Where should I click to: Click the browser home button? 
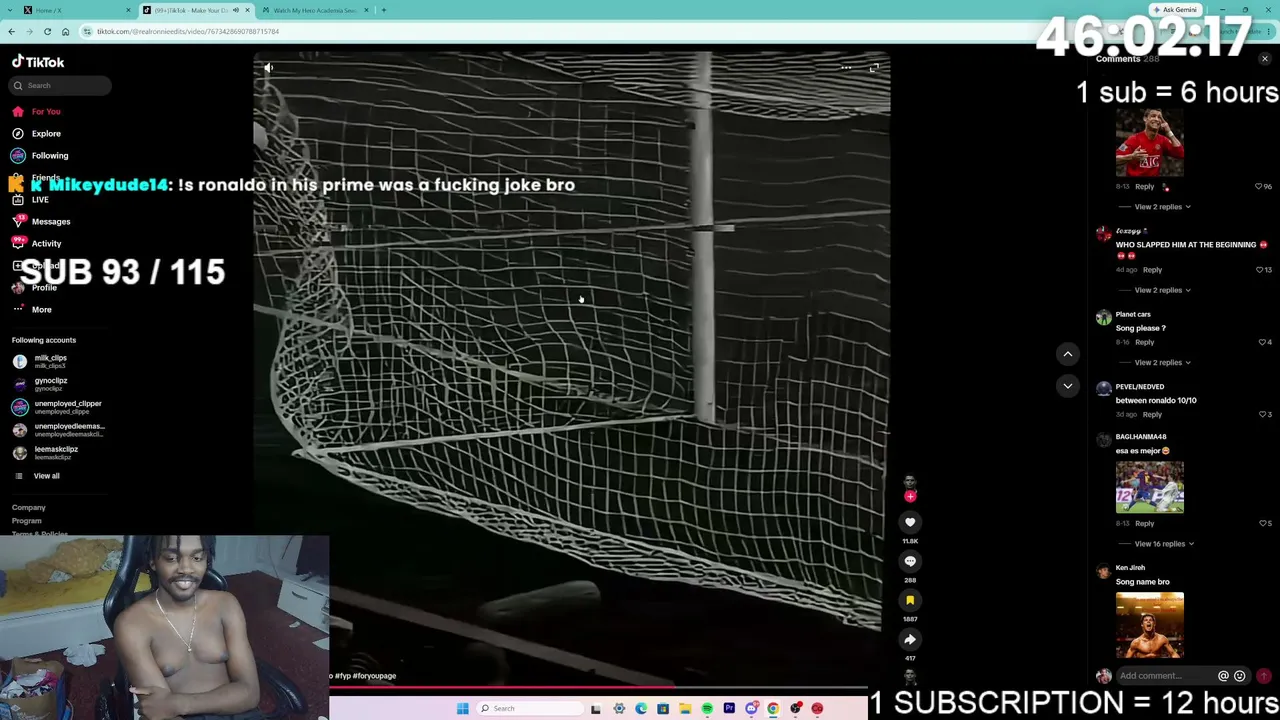point(66,31)
